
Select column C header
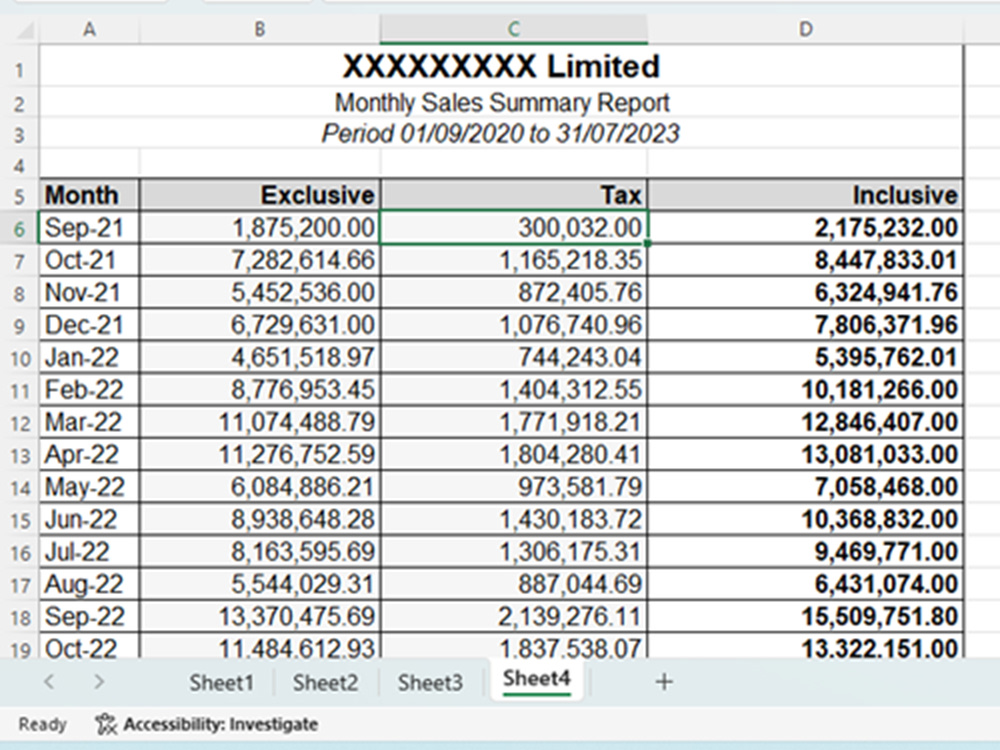click(x=514, y=29)
